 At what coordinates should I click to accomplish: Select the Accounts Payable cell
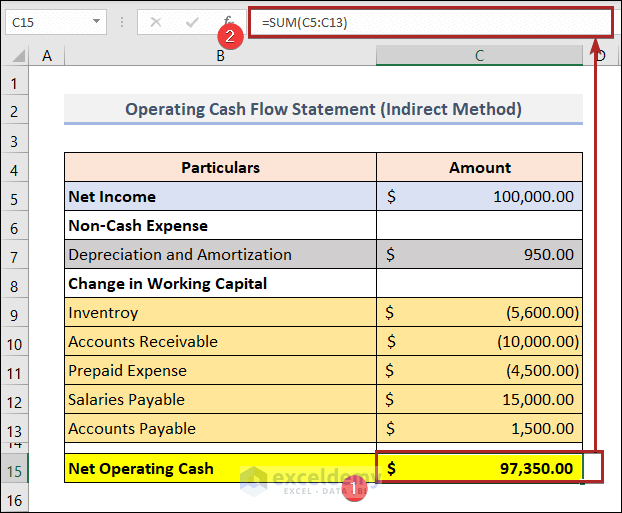[220, 428]
